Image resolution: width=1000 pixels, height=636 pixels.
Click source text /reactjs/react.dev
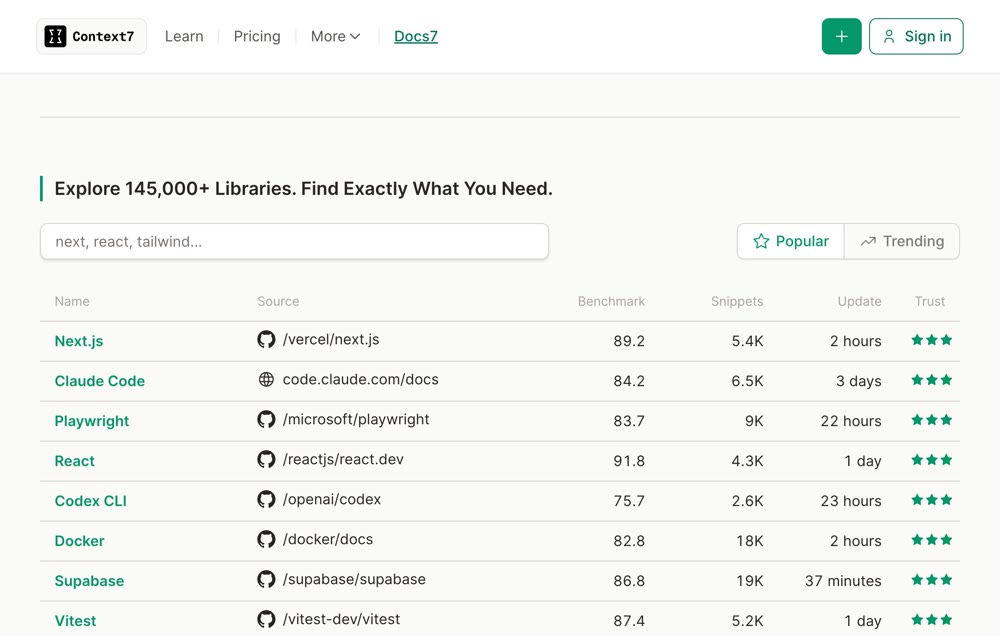pyautogui.click(x=343, y=459)
